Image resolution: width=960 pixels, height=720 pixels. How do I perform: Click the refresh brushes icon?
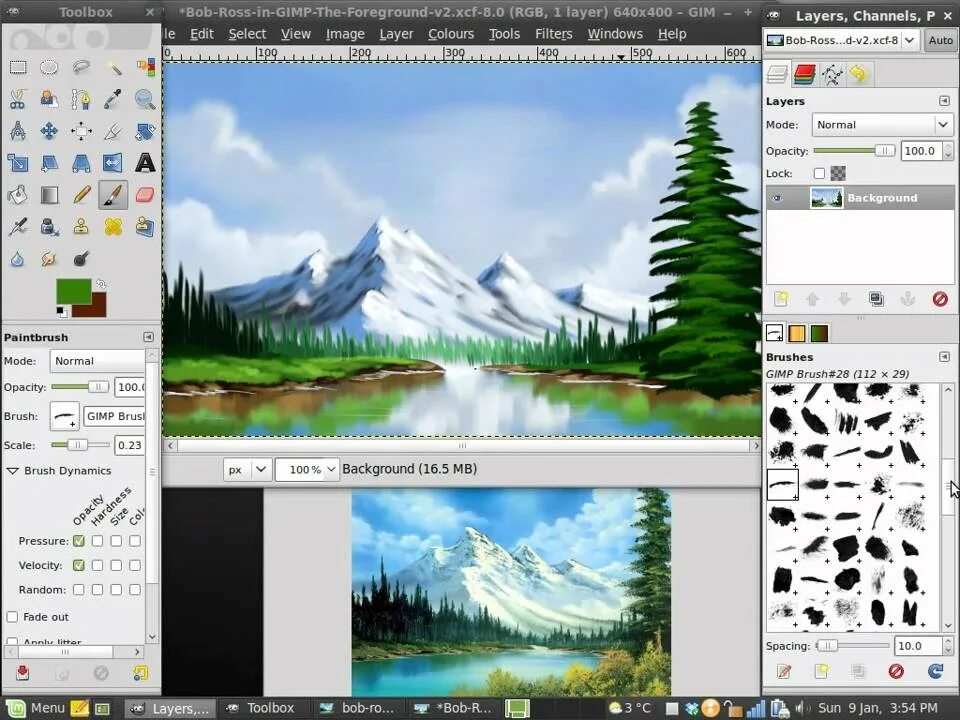pyautogui.click(x=936, y=671)
